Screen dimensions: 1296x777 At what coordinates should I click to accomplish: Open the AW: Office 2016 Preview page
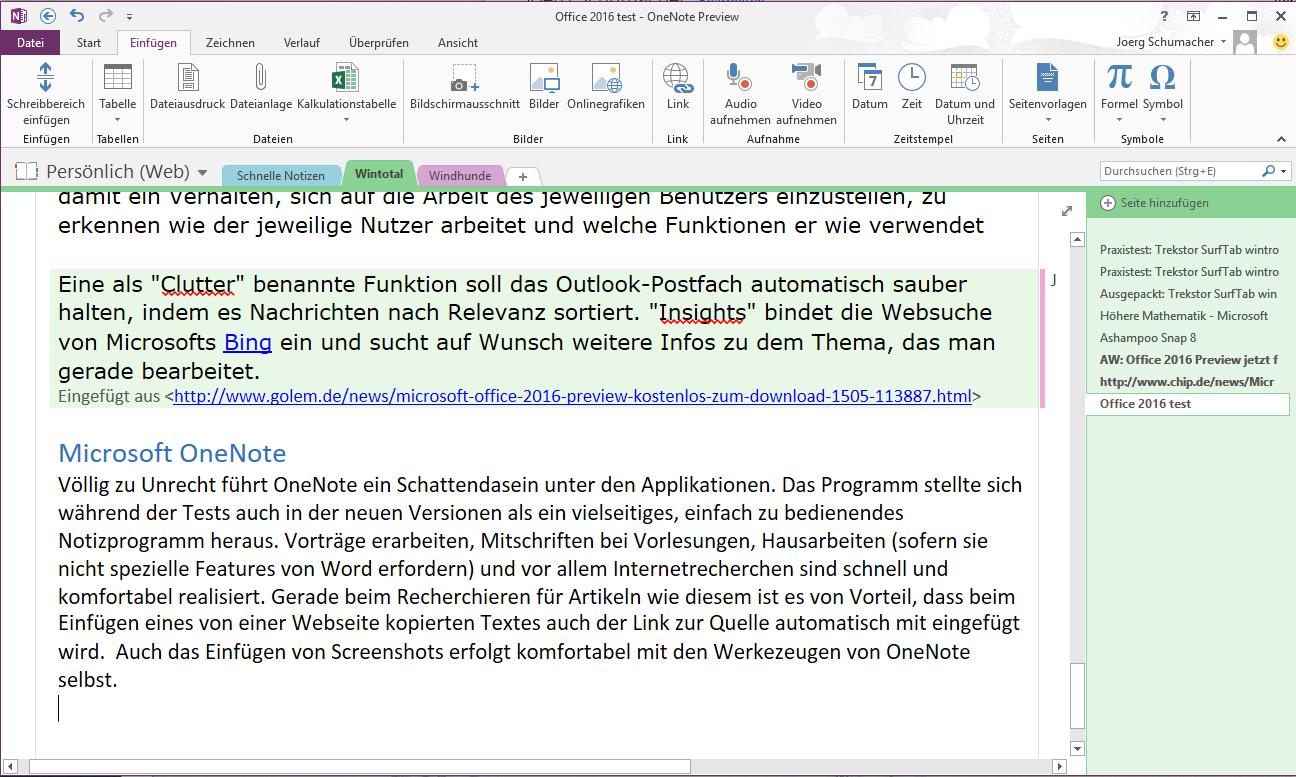point(1187,359)
